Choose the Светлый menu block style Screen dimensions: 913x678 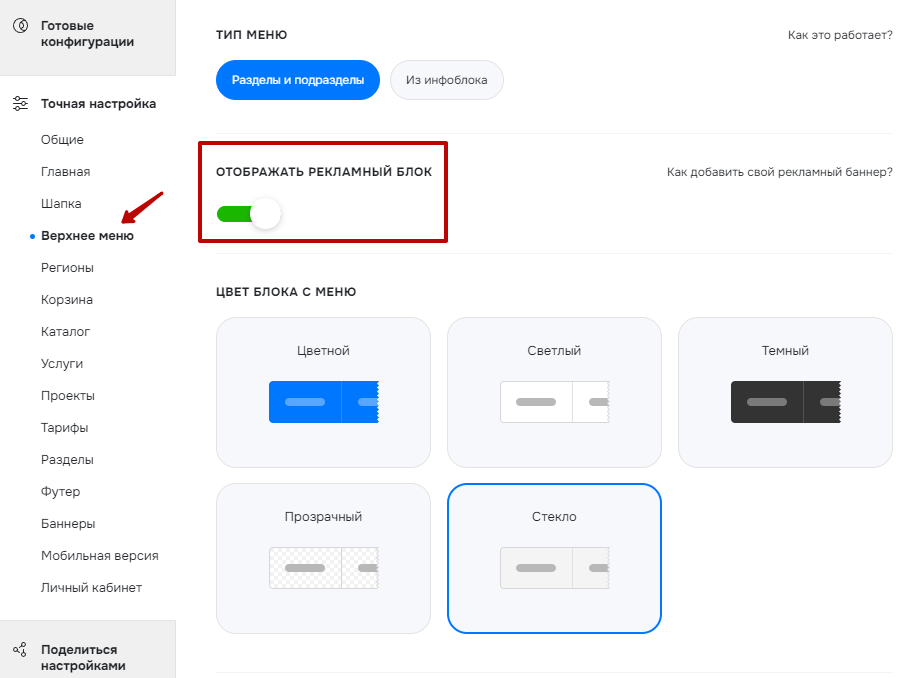(x=554, y=392)
